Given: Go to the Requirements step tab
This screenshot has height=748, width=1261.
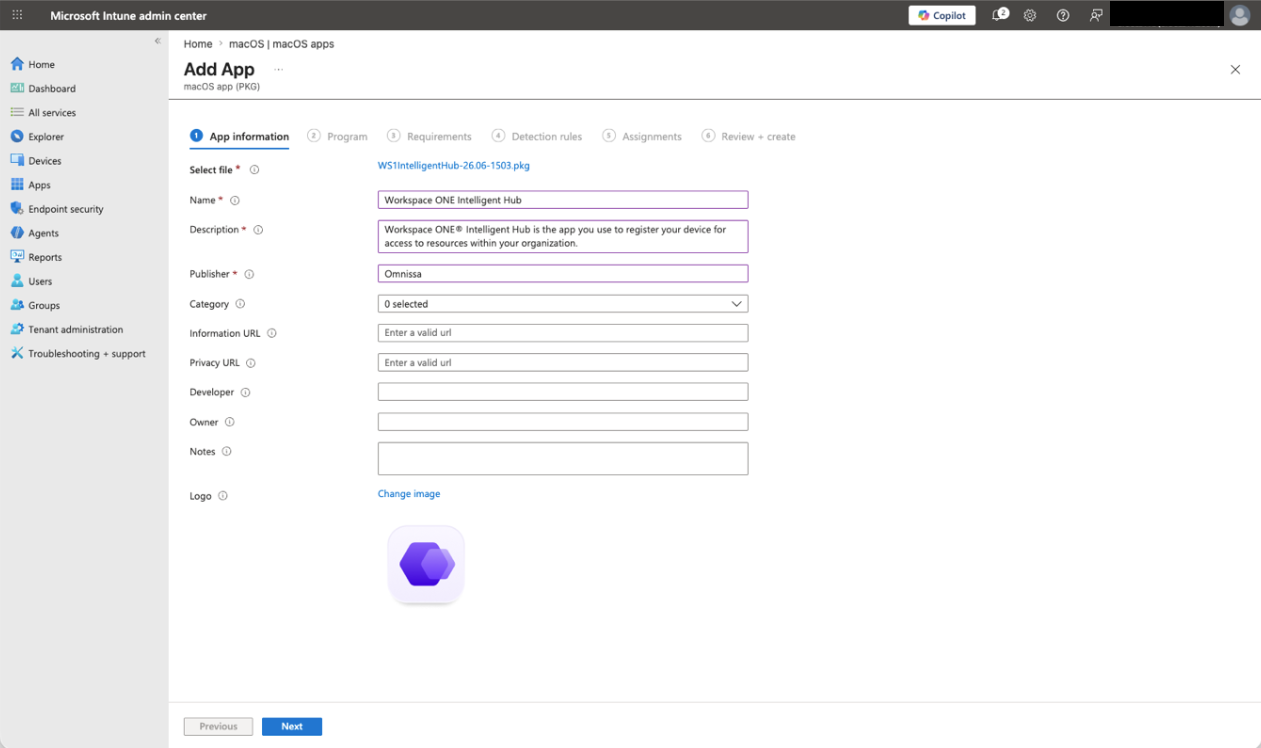Looking at the screenshot, I should [x=429, y=137].
